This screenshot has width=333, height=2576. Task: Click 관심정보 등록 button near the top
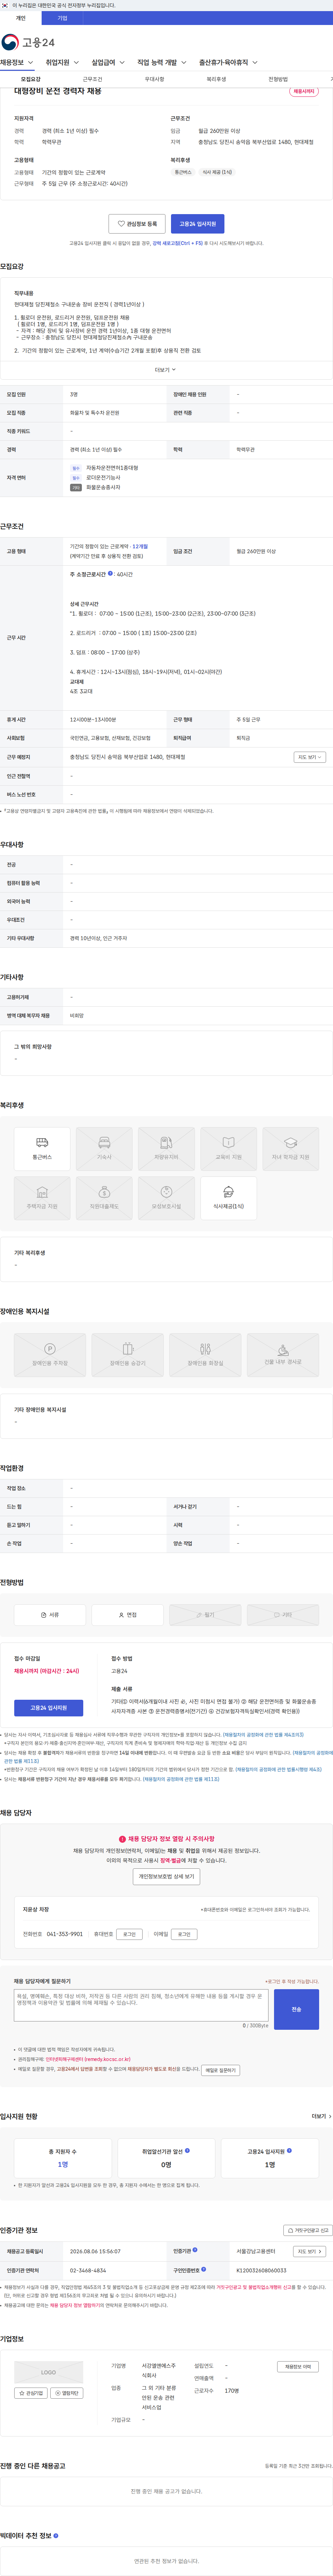pos(137,224)
